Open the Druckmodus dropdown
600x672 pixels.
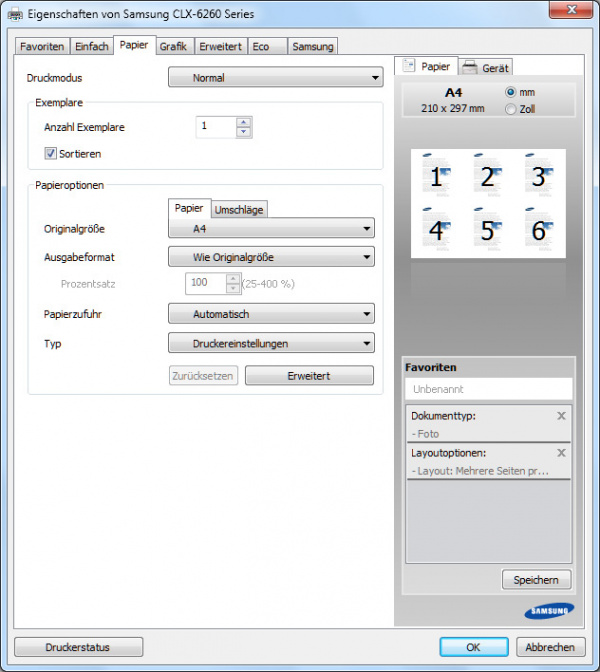coord(275,77)
